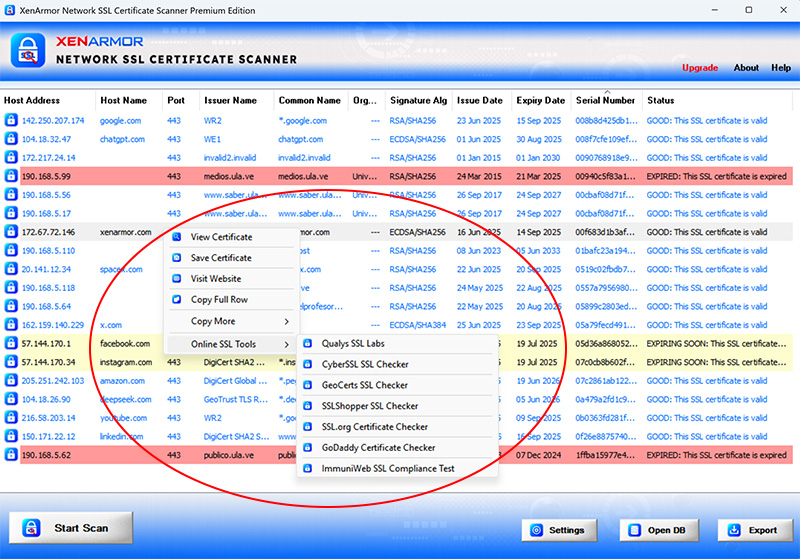Click the Open DB button
This screenshot has width=800, height=559.
659,530
